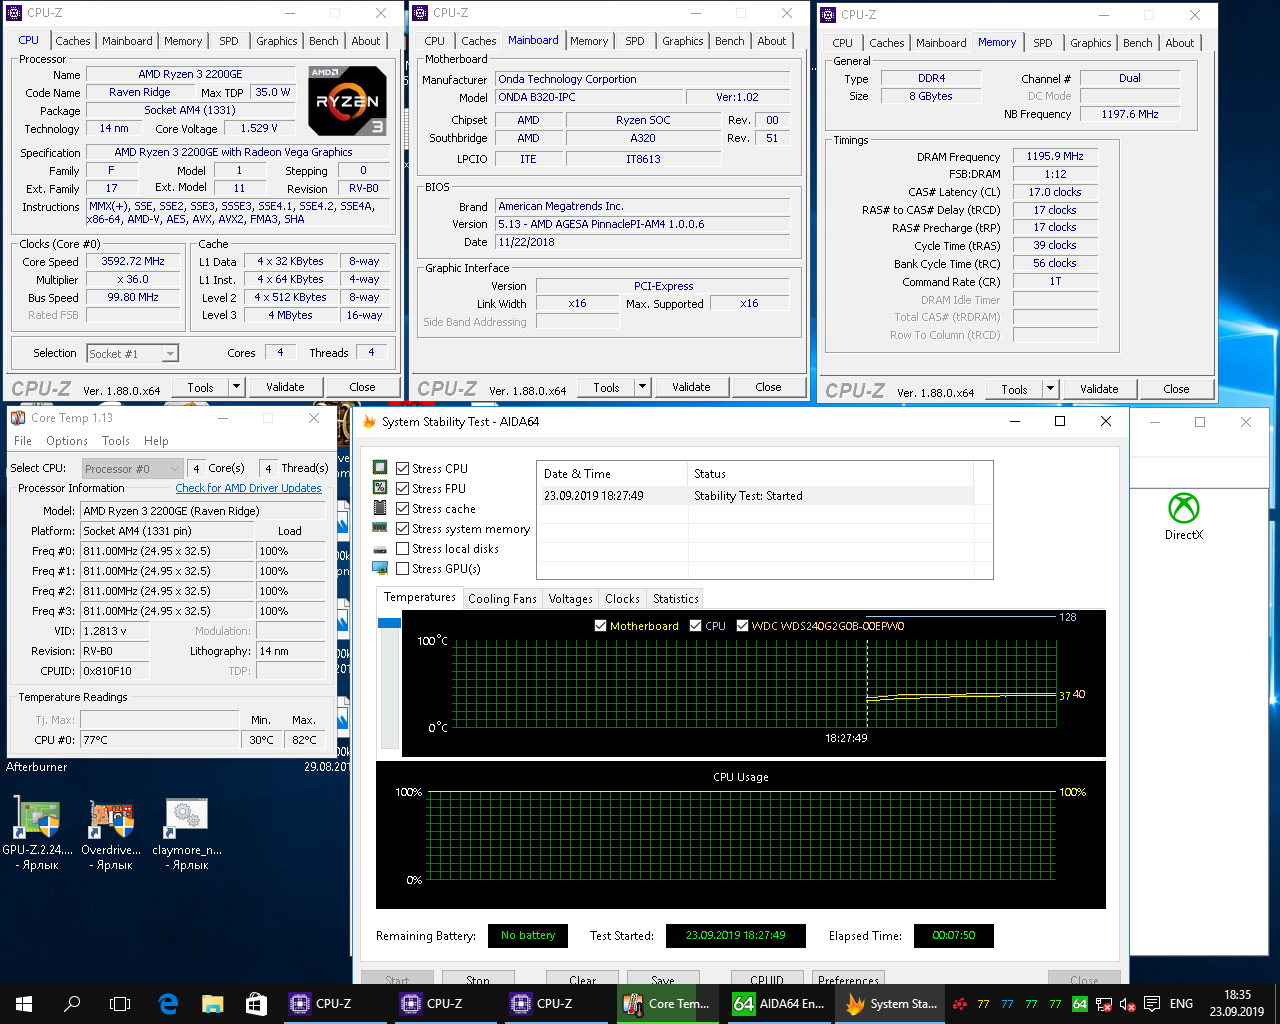This screenshot has width=1280, height=1024.
Task: Hide the Motherboard temperature graph line
Action: click(600, 626)
